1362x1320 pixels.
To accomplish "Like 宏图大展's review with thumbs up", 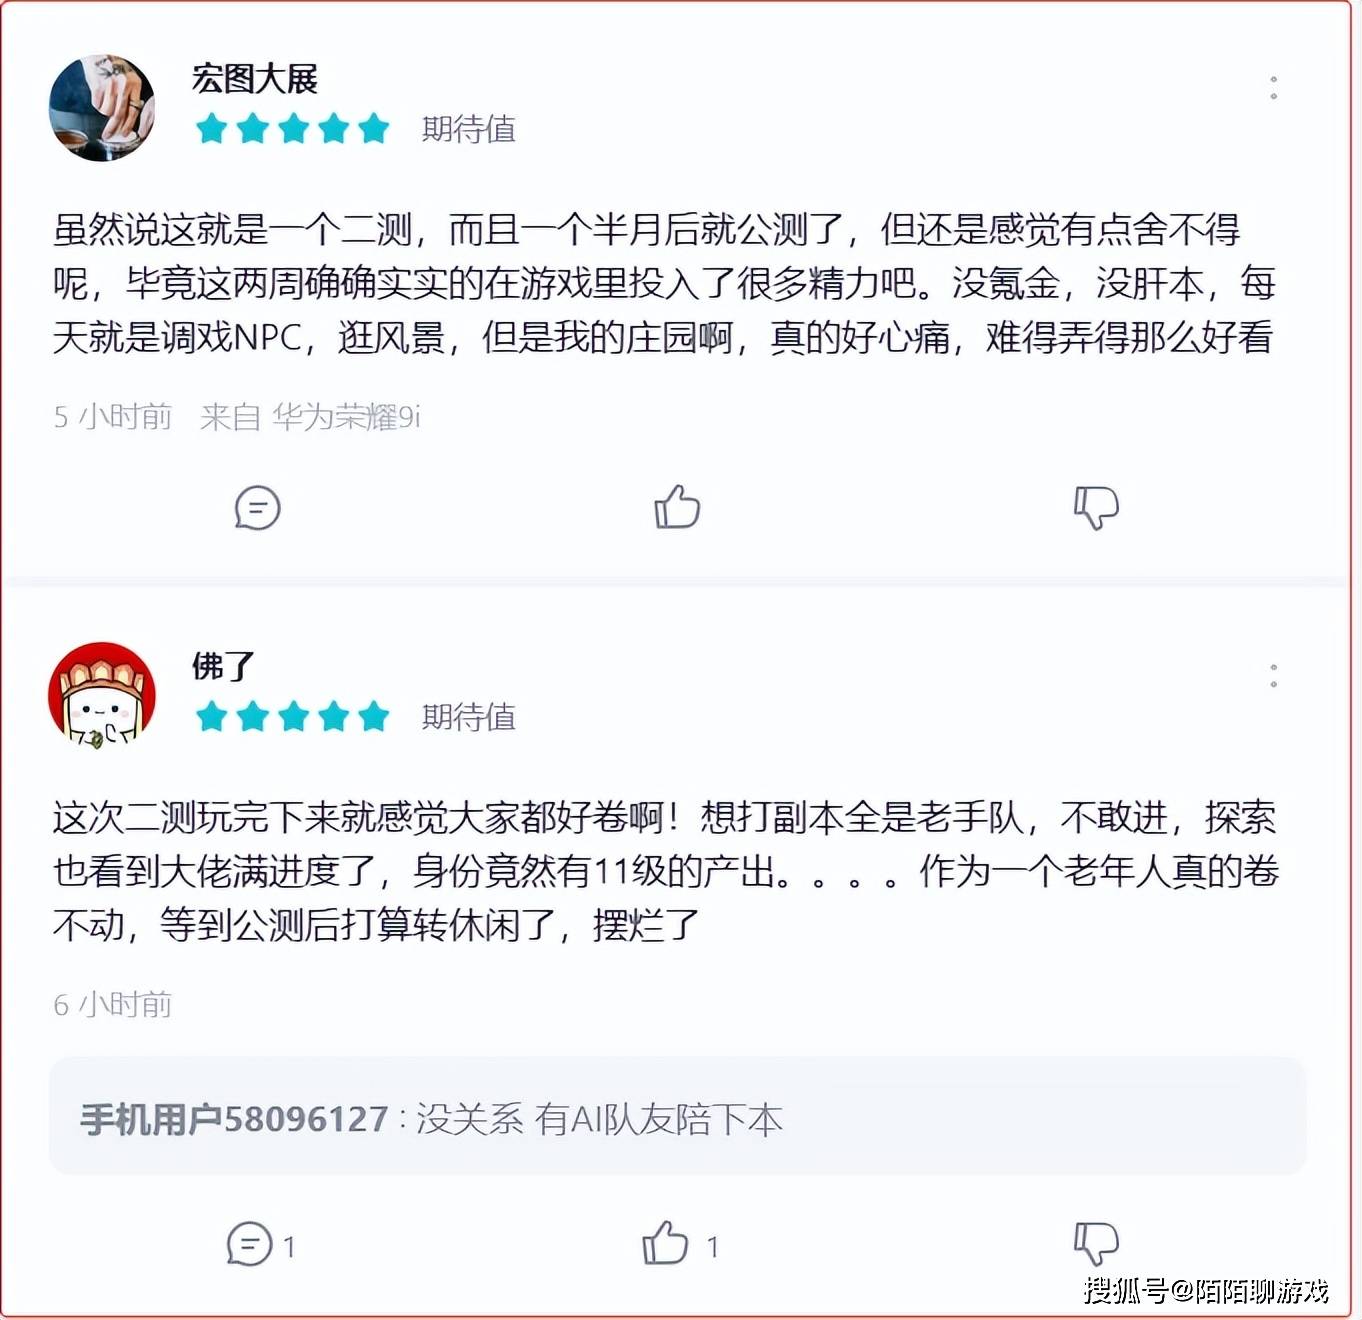I will point(677,507).
